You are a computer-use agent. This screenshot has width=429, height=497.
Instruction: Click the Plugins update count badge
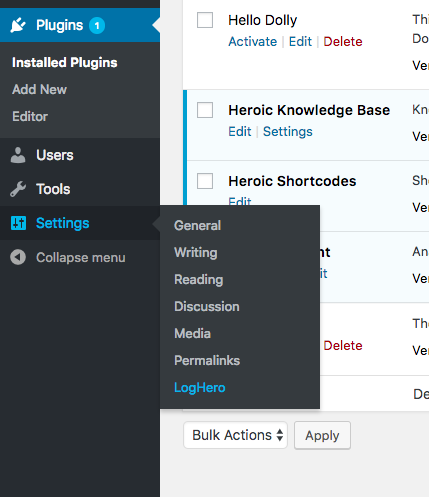97,25
